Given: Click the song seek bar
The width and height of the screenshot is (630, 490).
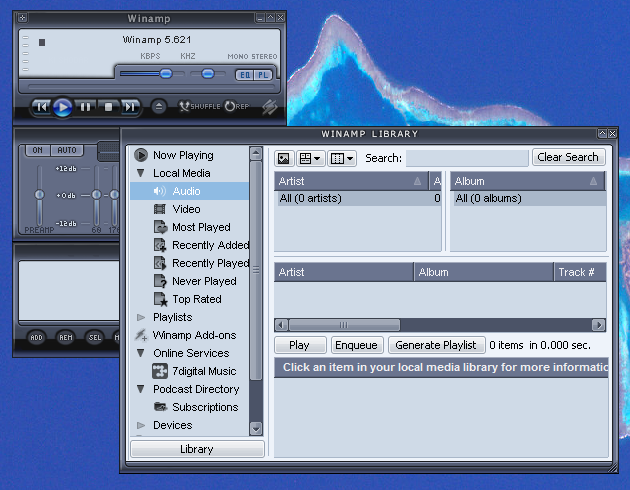Looking at the screenshot, I should [151, 87].
